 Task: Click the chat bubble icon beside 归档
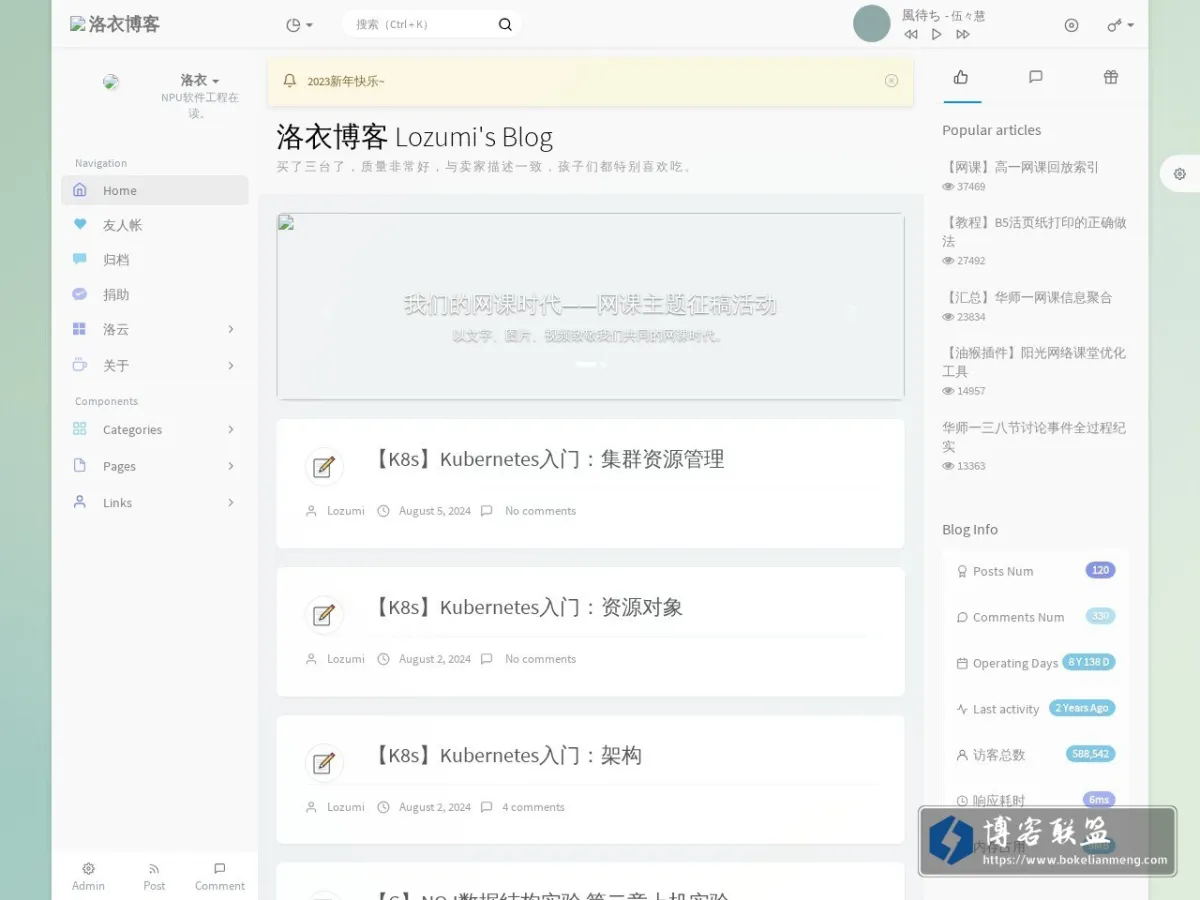pyautogui.click(x=80, y=259)
